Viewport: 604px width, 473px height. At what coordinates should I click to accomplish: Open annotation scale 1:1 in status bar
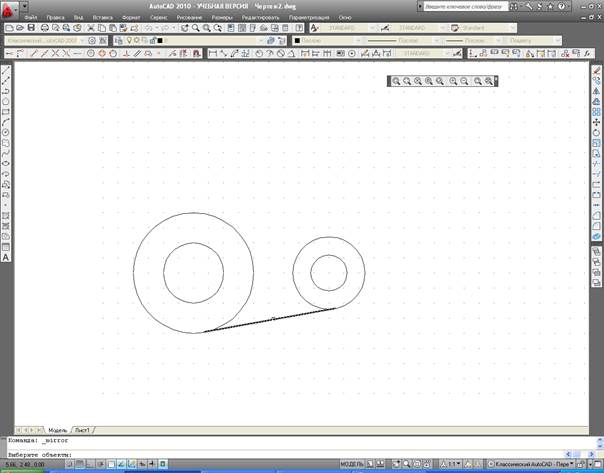pos(451,464)
